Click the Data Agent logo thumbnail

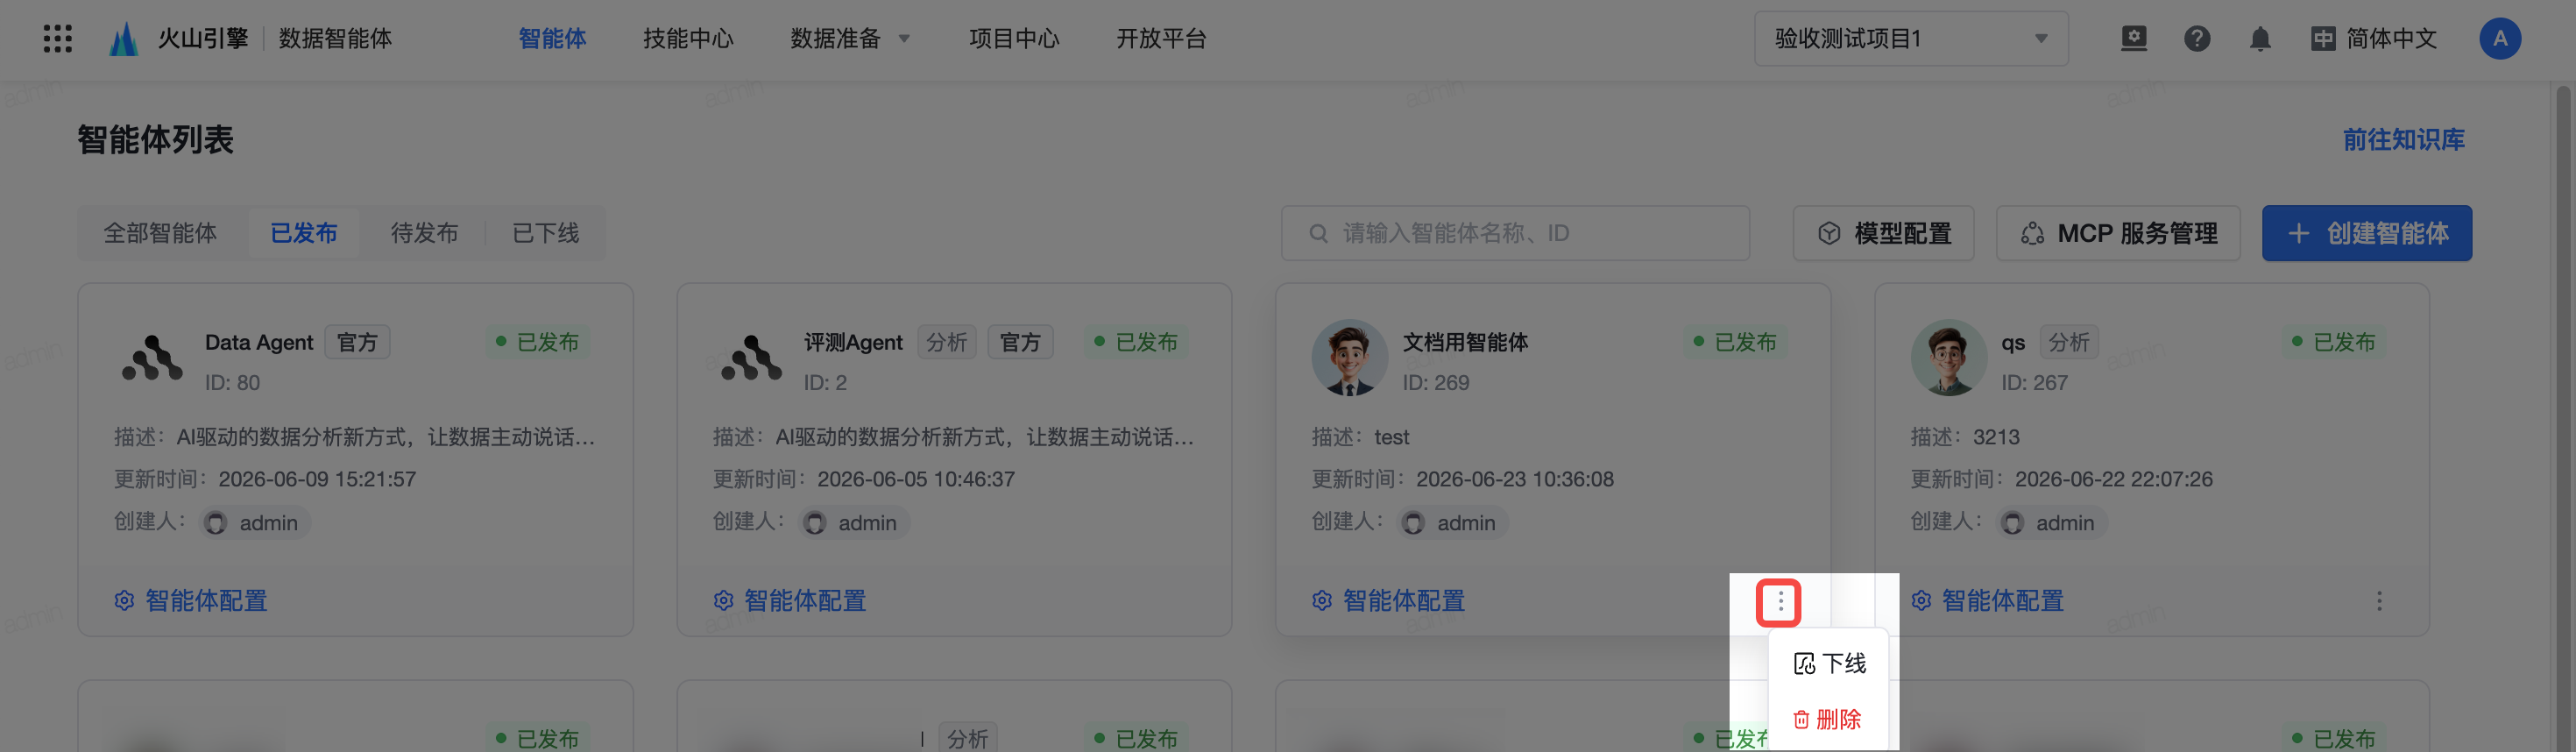pyautogui.click(x=152, y=358)
